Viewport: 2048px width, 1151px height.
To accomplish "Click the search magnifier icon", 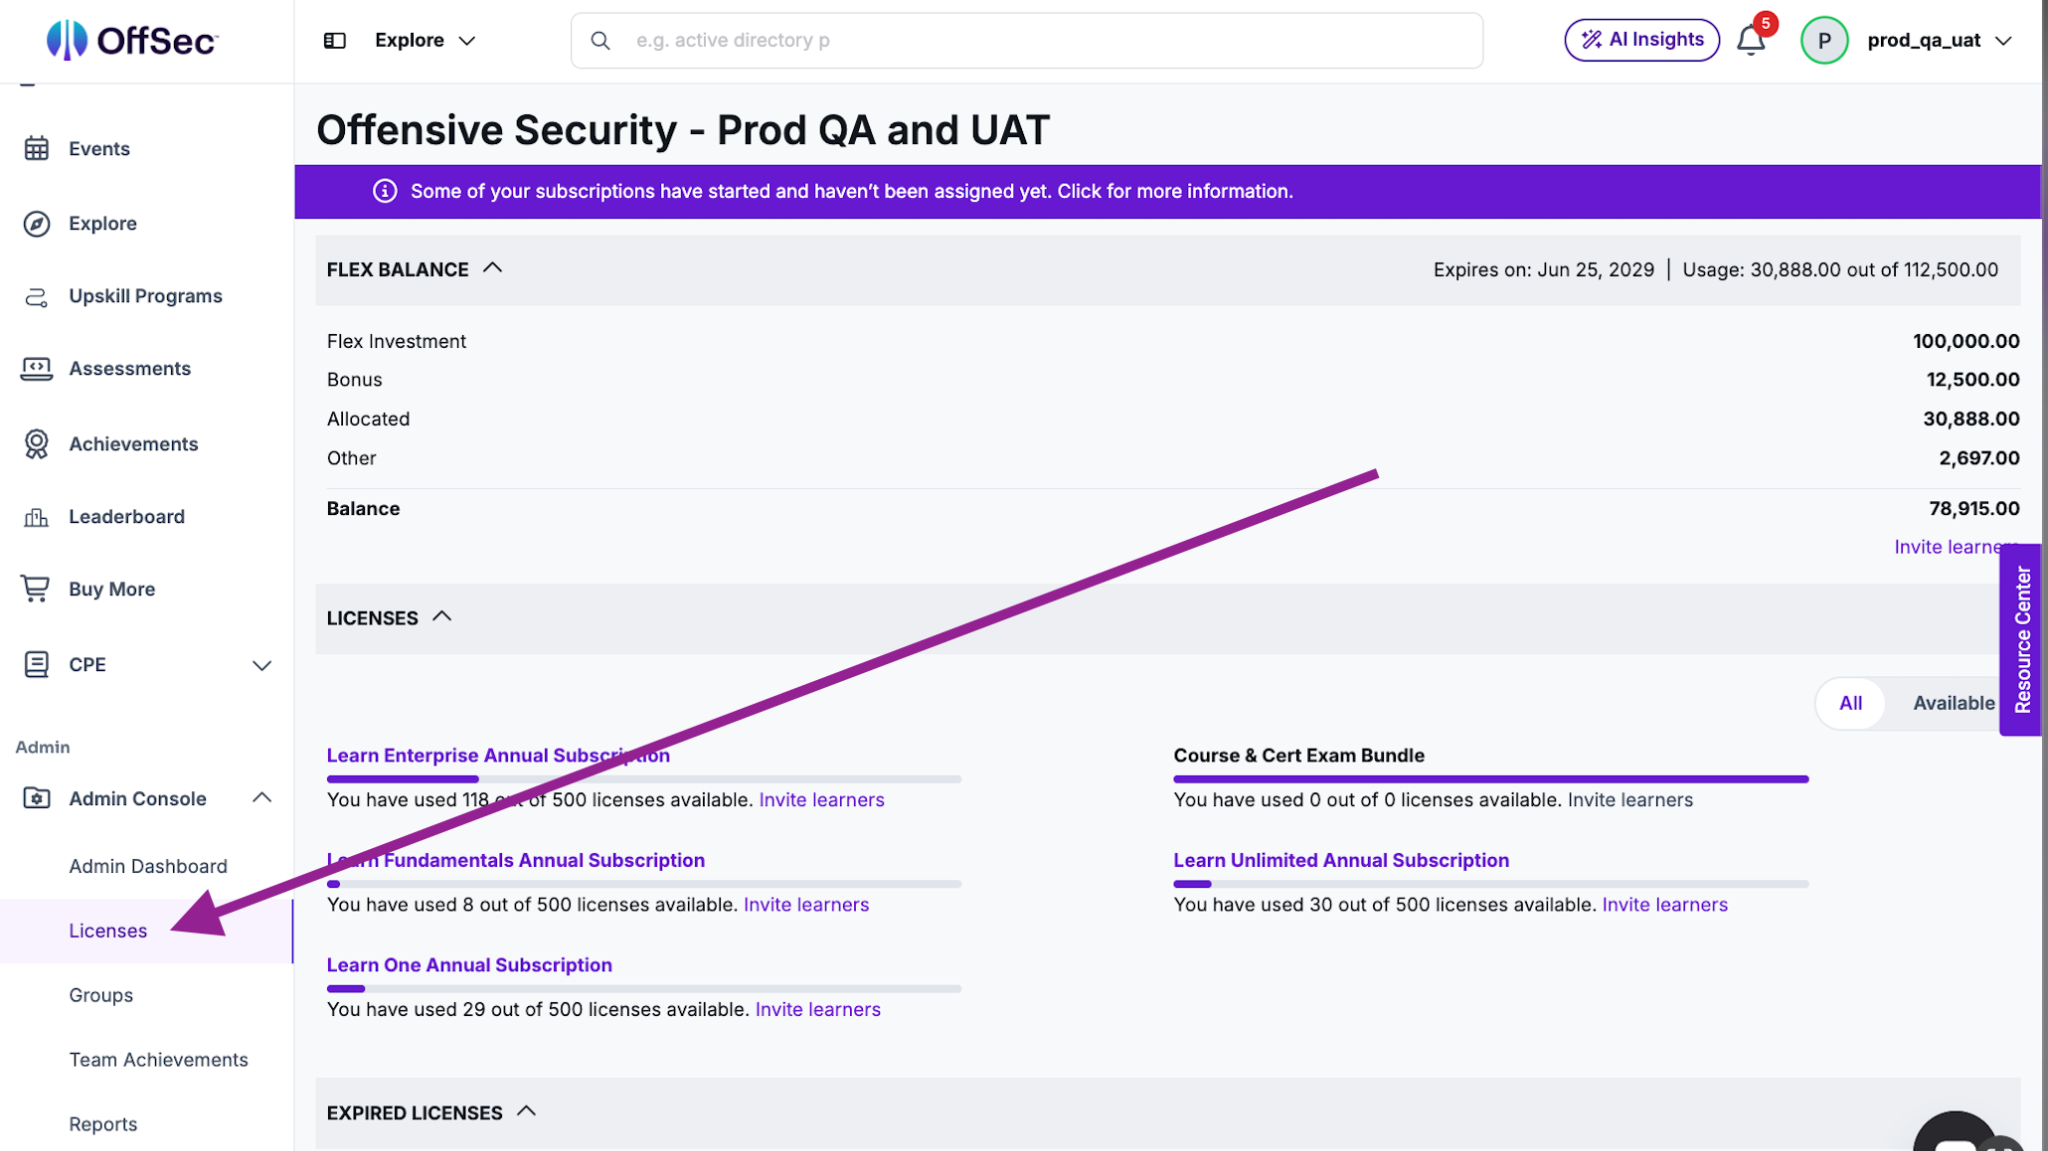I will tap(600, 40).
